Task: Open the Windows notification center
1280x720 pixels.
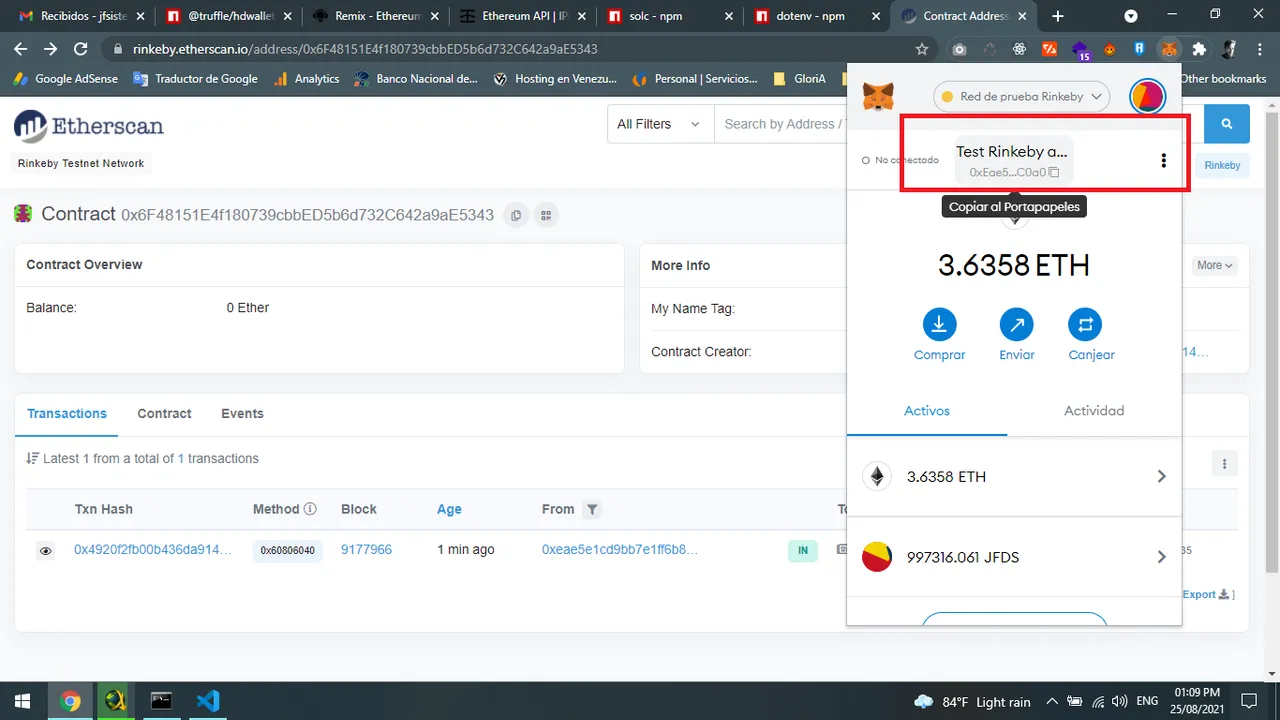Action: 1250,701
